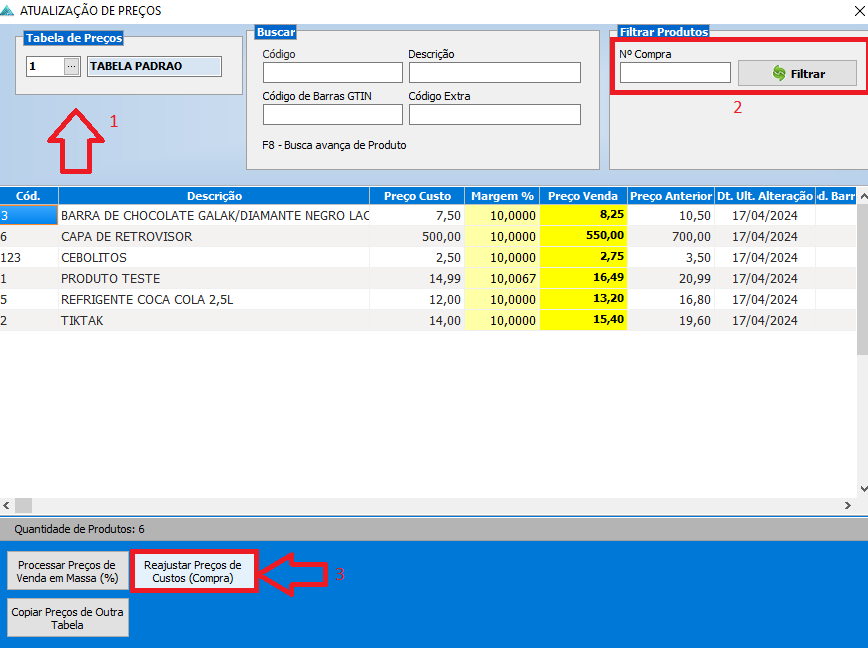Sort by Dt. Ult. Alteração column header
The width and height of the screenshot is (868, 648).
coord(764,196)
